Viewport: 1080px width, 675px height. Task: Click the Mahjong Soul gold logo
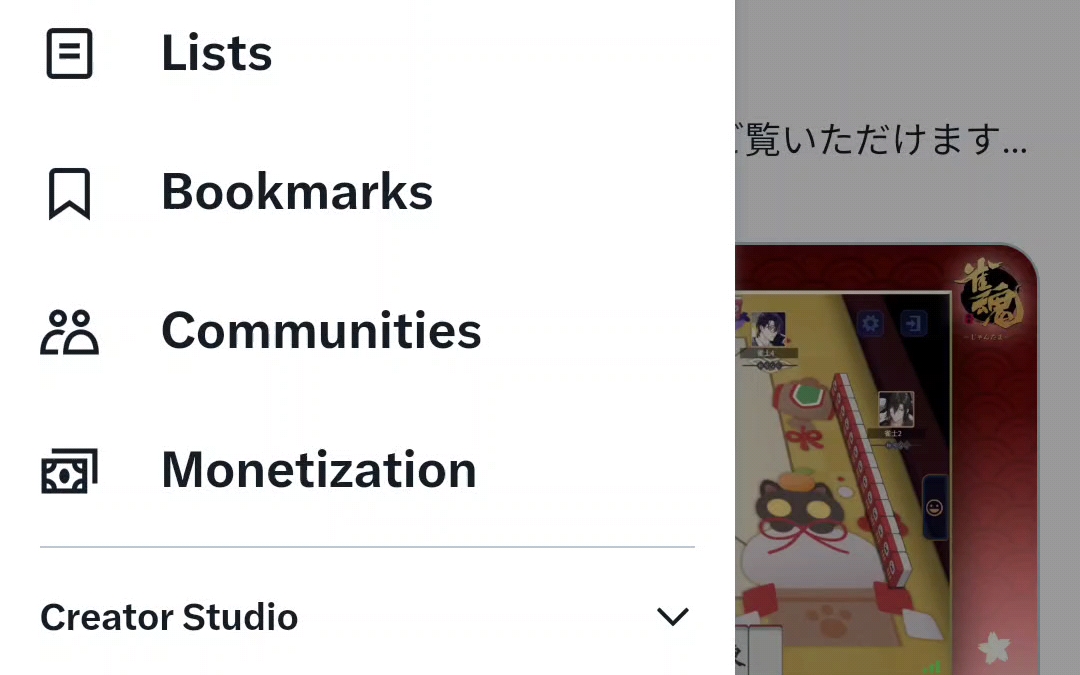point(989,298)
